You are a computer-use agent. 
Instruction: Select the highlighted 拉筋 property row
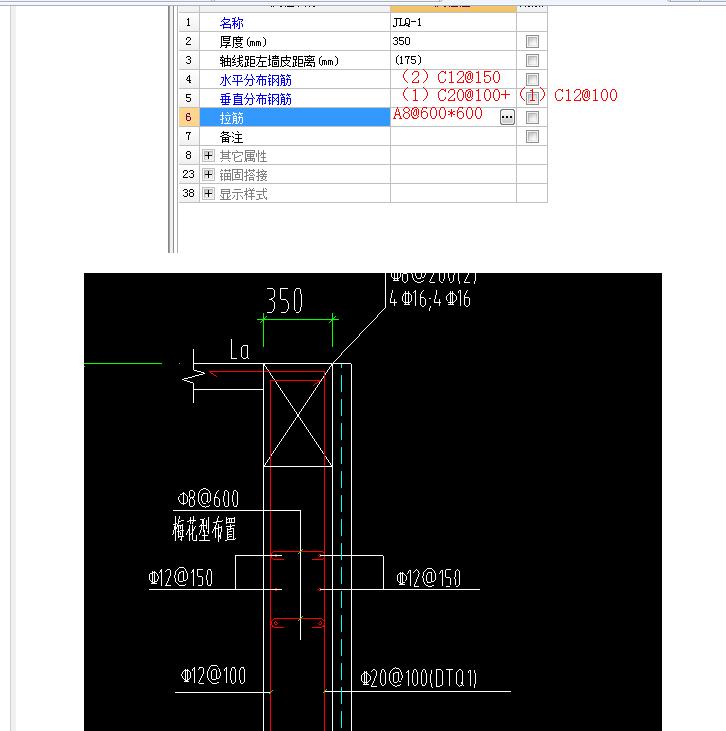coord(295,117)
